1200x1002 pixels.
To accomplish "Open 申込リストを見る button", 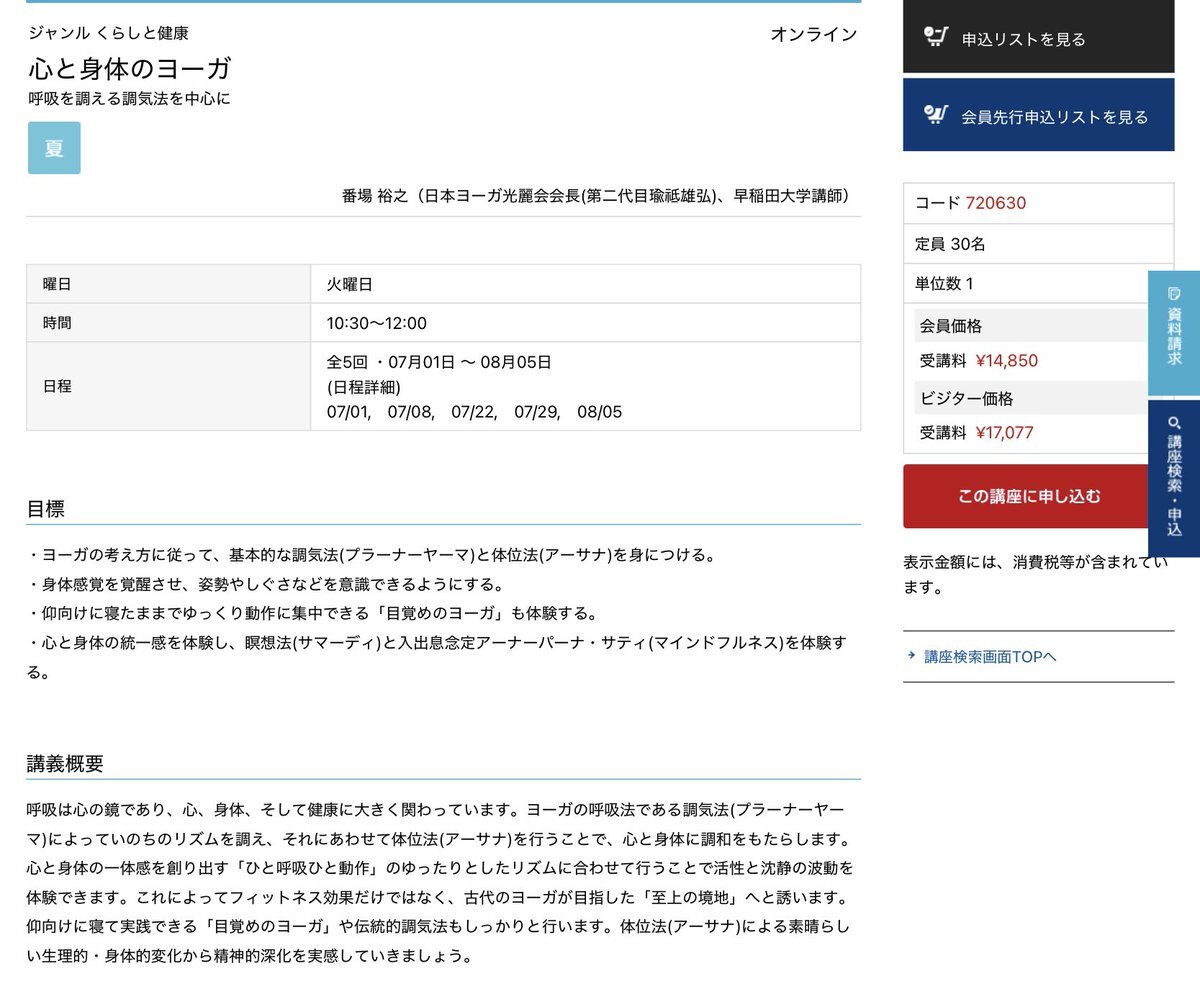I will tap(1038, 38).
